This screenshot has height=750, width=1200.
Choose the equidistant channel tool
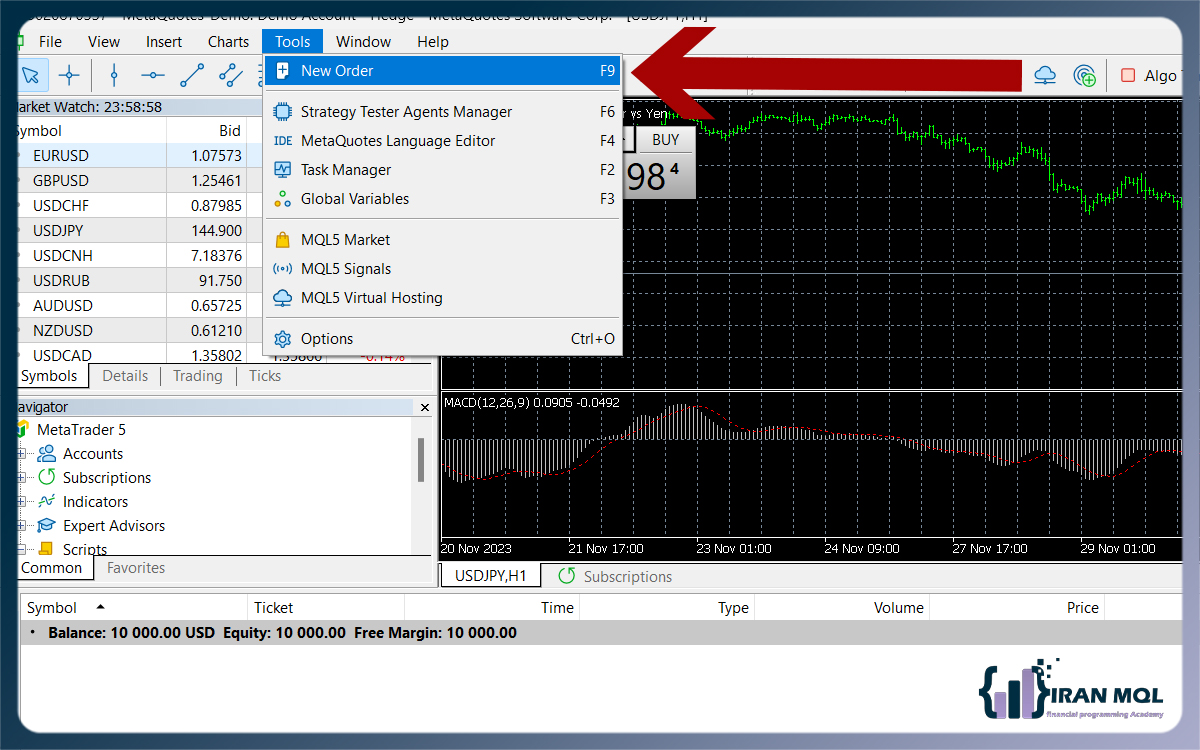pyautogui.click(x=231, y=75)
